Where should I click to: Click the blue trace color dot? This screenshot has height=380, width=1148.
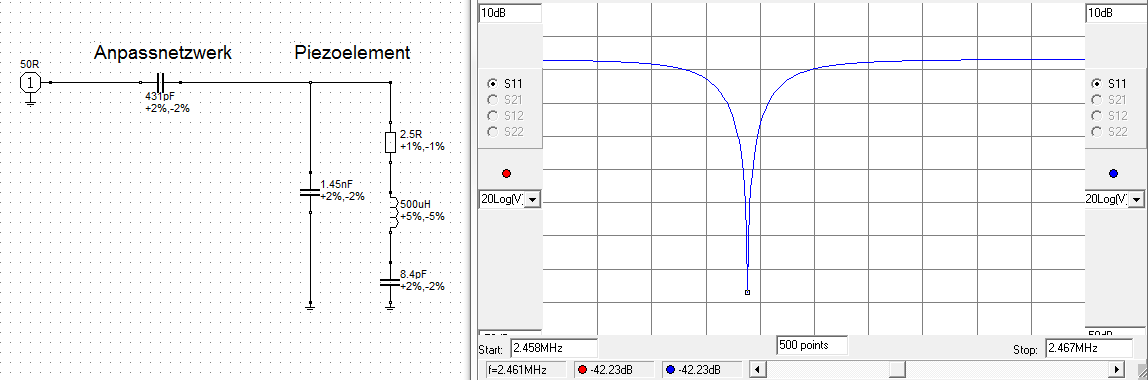(1114, 174)
